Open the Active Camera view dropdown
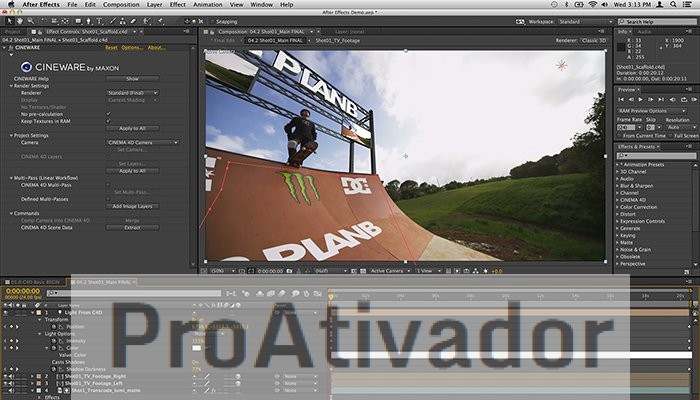This screenshot has width=700, height=400. 389,271
